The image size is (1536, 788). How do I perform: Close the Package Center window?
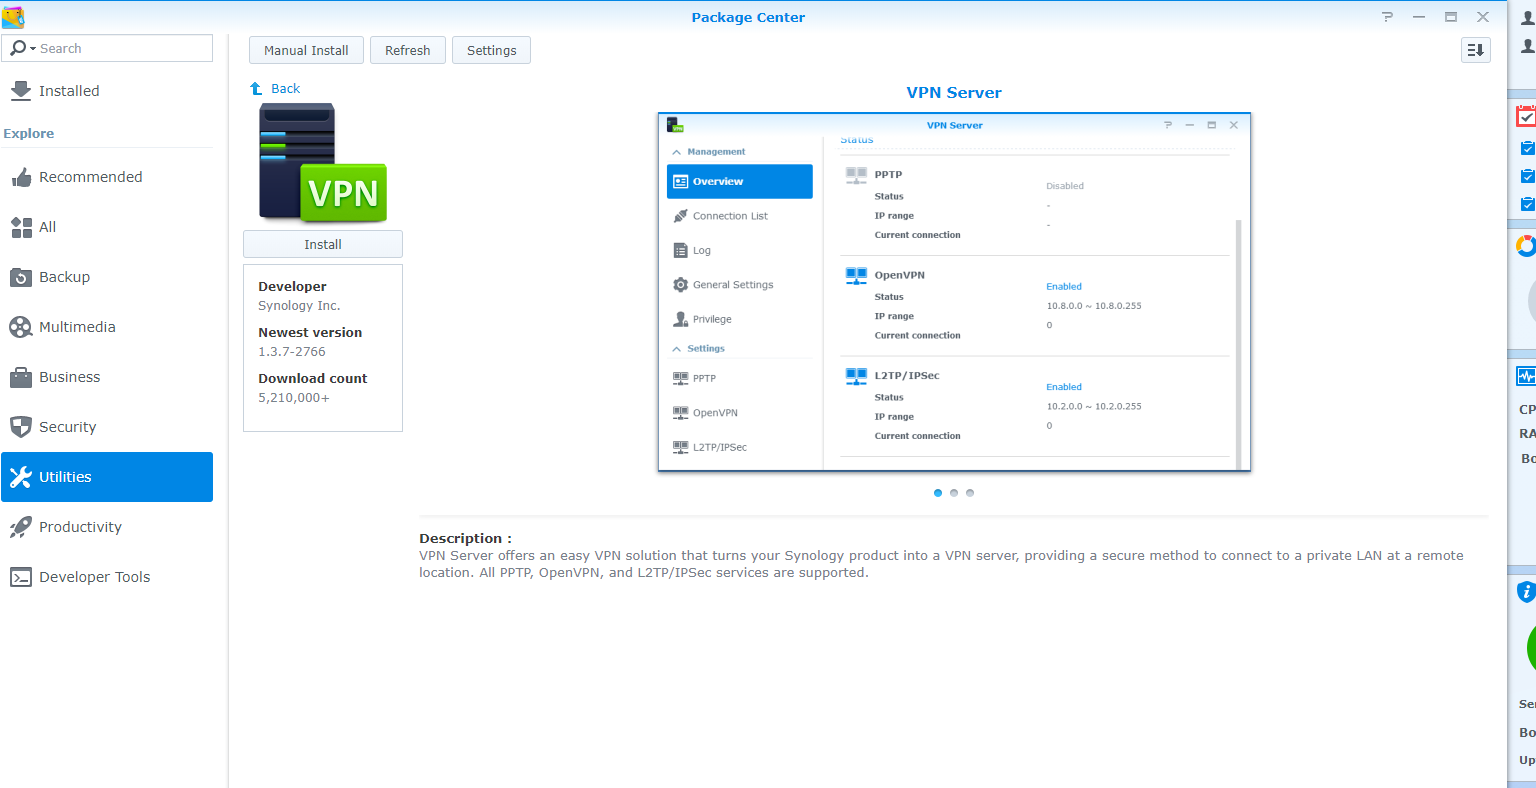tap(1483, 17)
